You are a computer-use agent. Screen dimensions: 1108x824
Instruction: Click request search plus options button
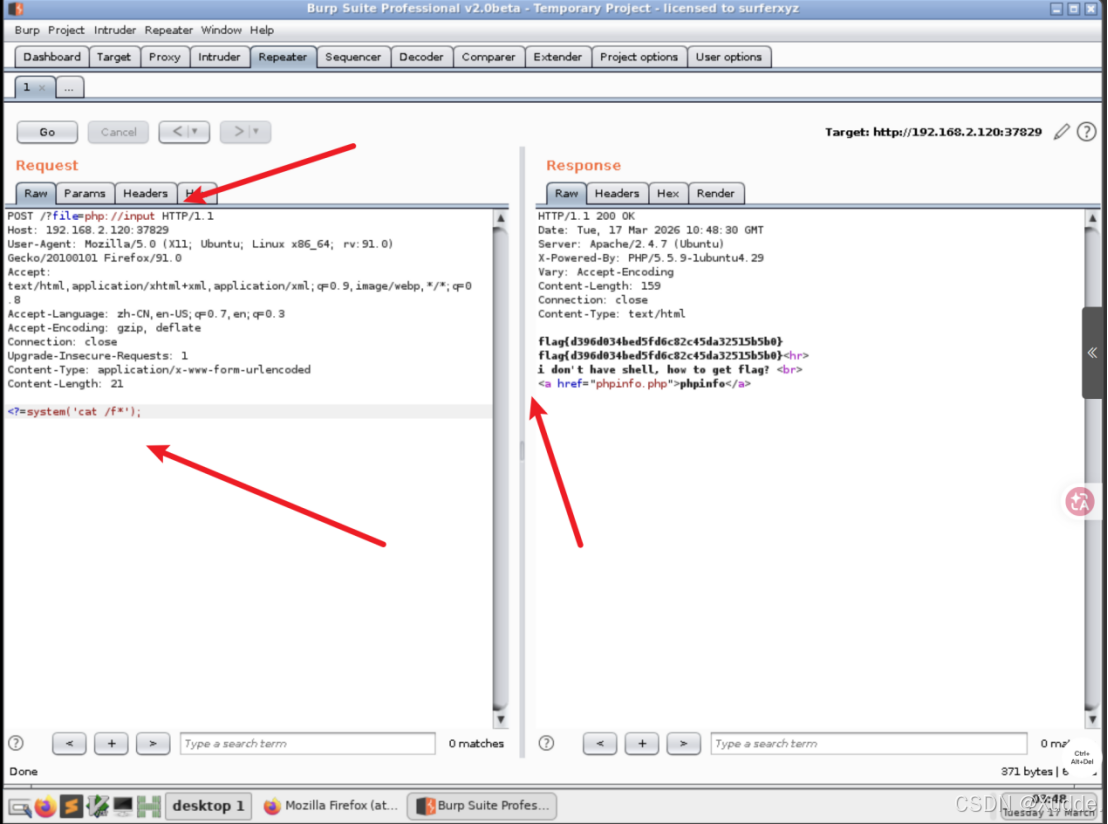(x=111, y=743)
